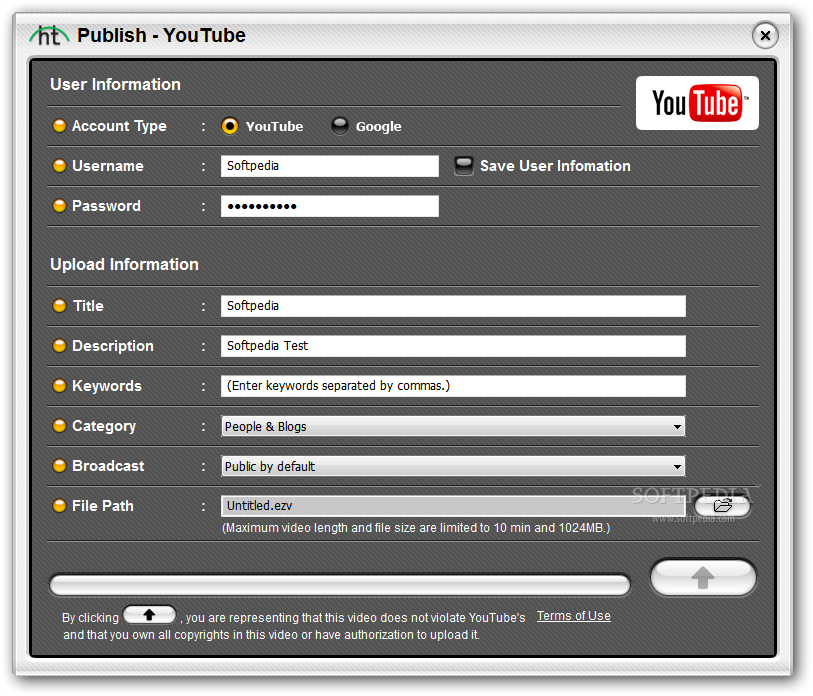Click the Publish - YouTube title text

point(161,35)
